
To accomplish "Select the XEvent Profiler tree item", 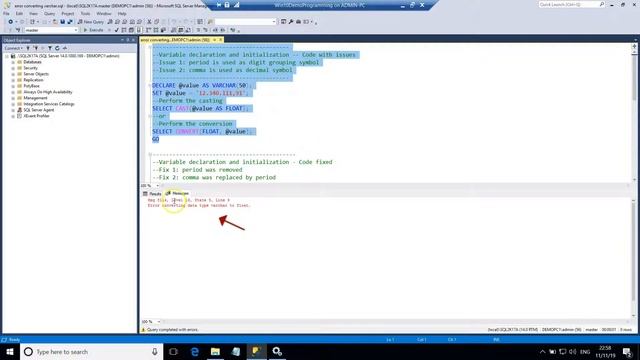I will point(36,116).
